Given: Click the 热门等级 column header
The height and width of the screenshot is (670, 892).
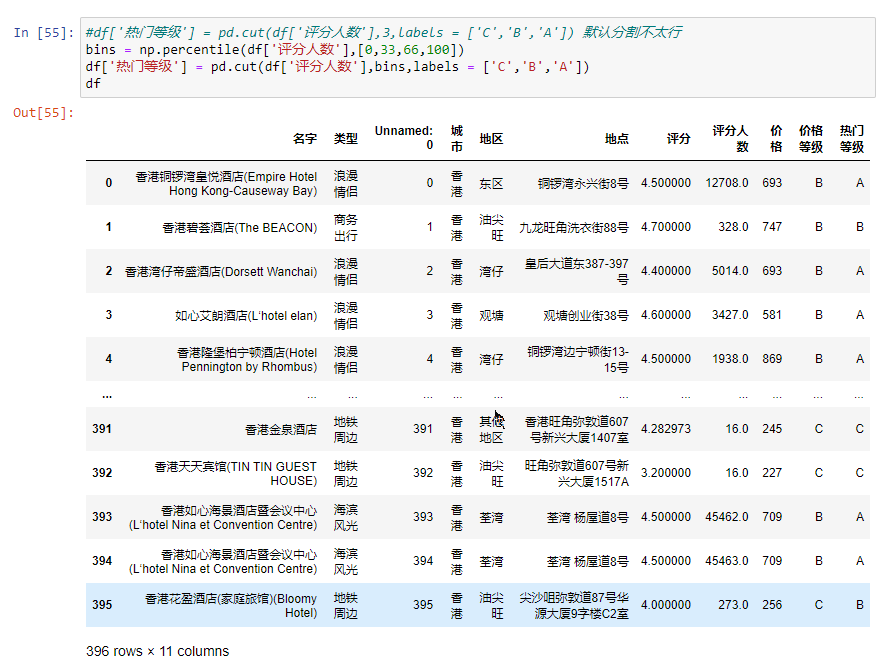Looking at the screenshot, I should pyautogui.click(x=852, y=139).
